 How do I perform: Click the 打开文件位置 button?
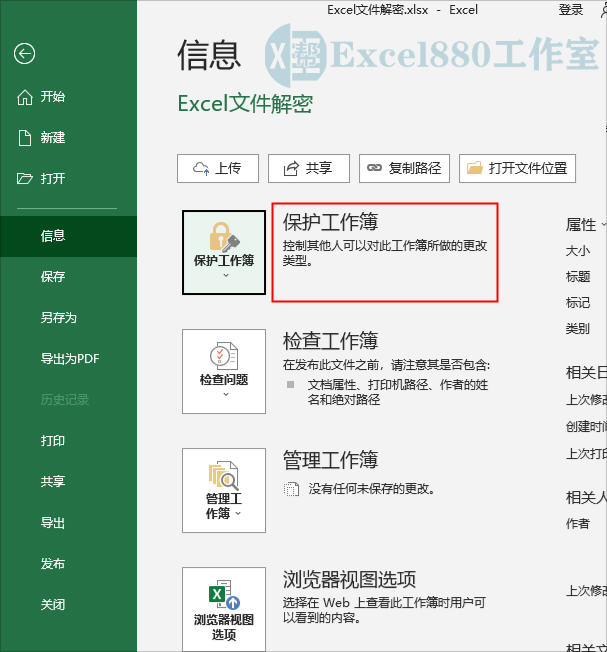pyautogui.click(x=517, y=168)
